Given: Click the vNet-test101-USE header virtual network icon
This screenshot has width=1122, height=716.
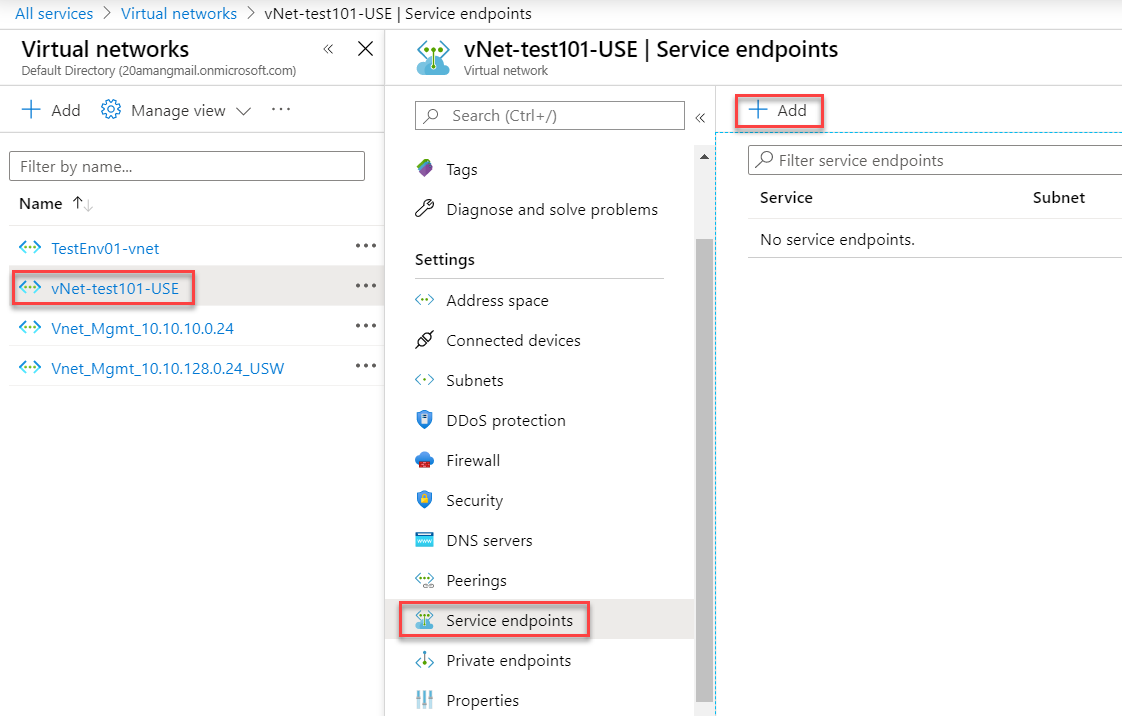Looking at the screenshot, I should tap(433, 58).
